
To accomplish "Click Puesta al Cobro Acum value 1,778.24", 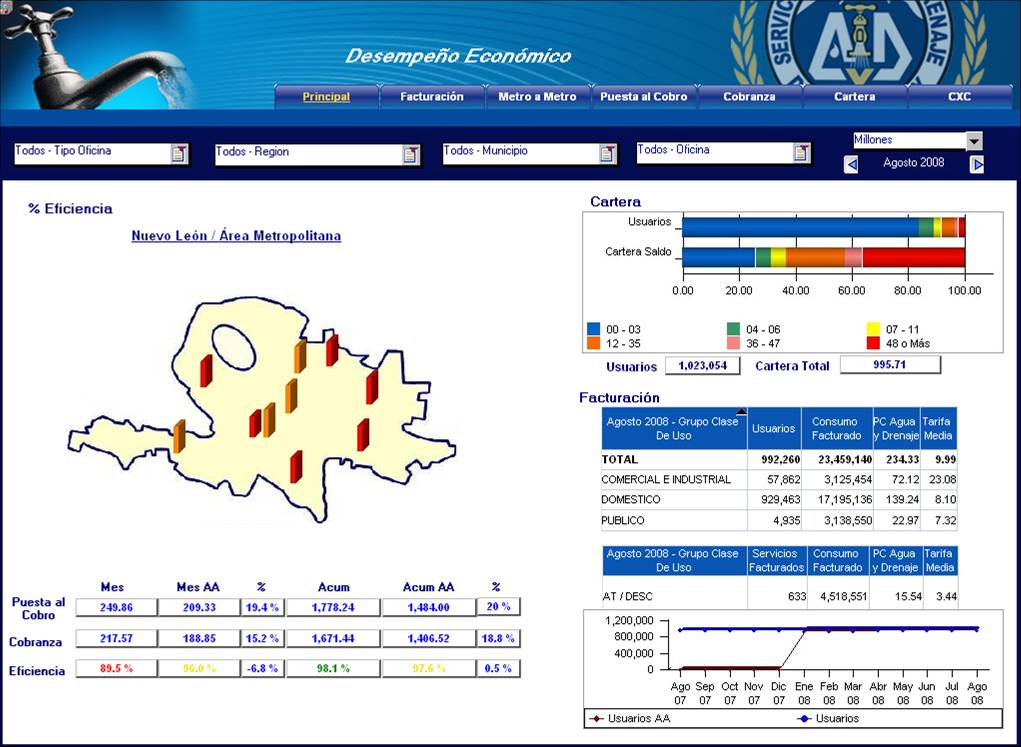I will (333, 607).
